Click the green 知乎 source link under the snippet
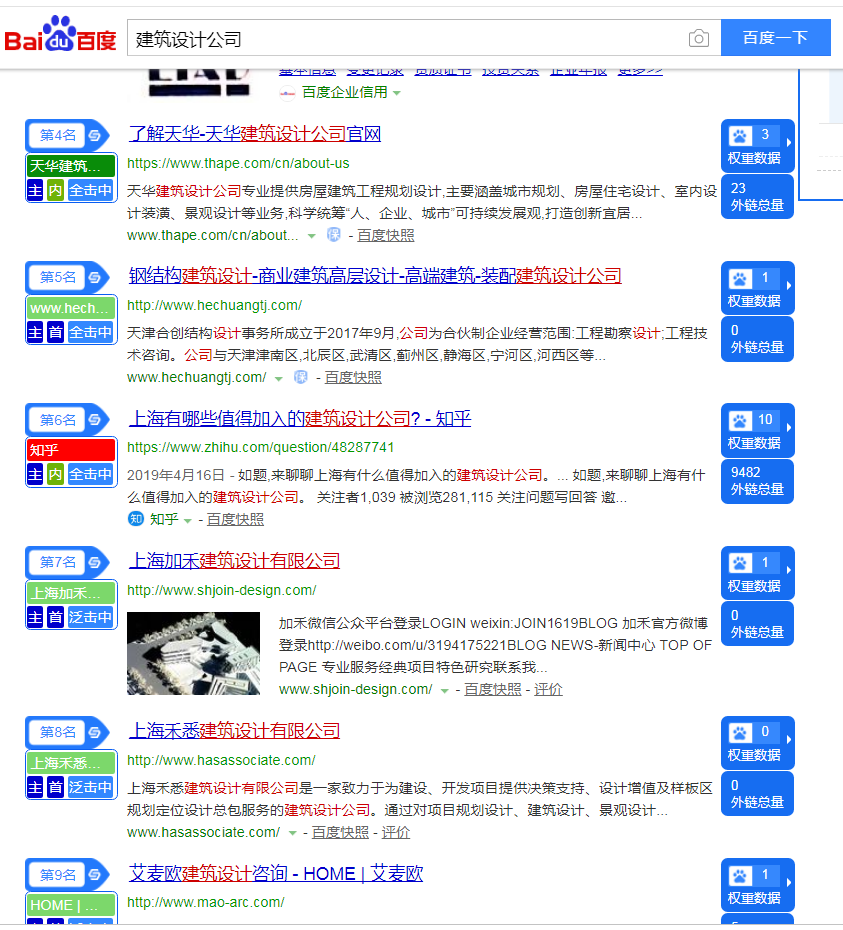The height and width of the screenshot is (930, 843). 164,520
